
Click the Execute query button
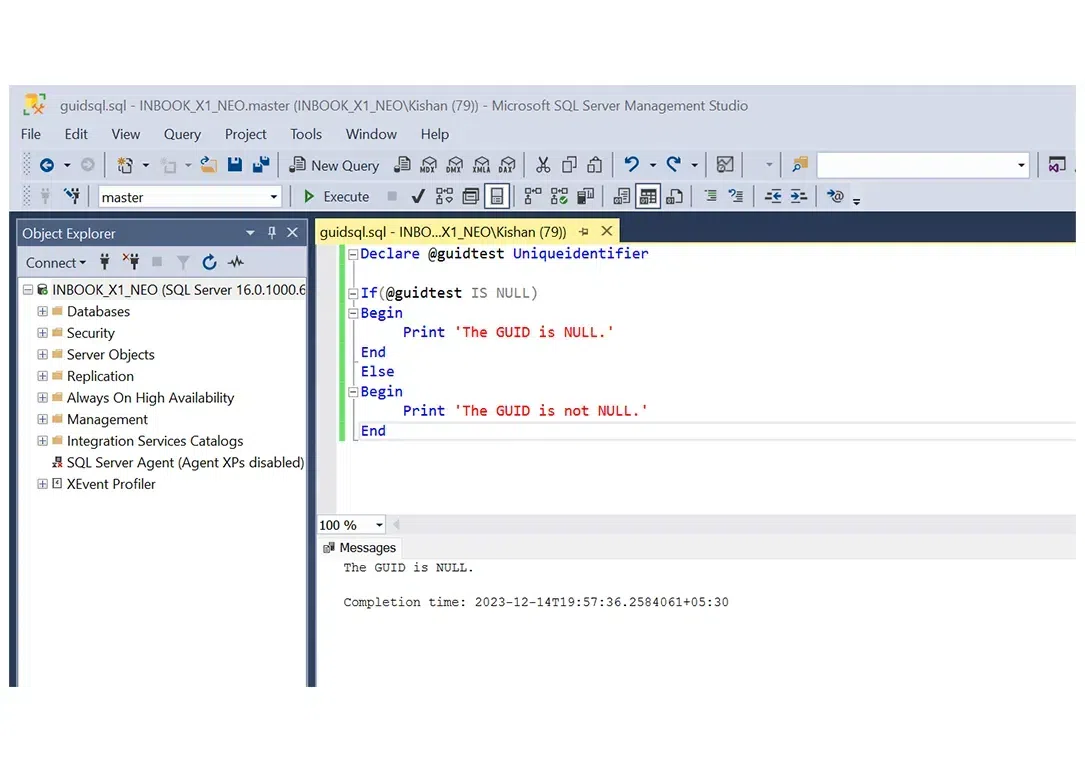(337, 197)
